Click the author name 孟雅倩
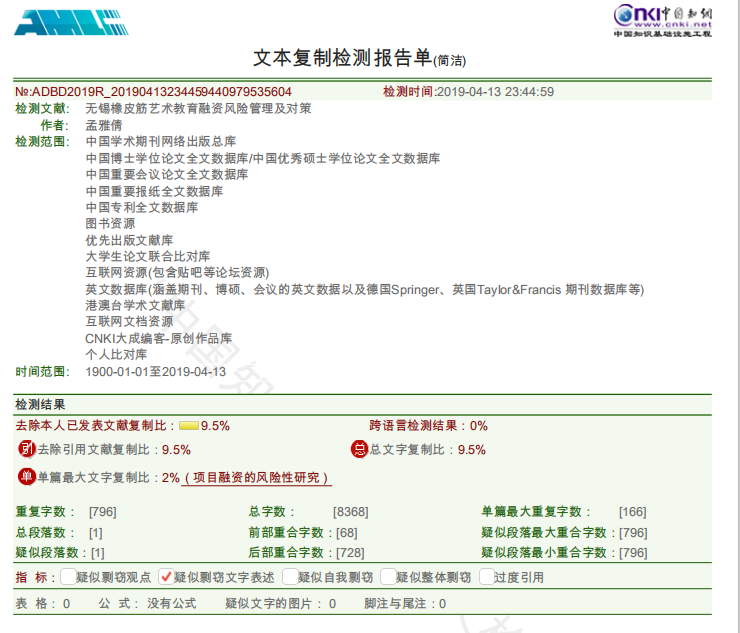 [x=104, y=125]
